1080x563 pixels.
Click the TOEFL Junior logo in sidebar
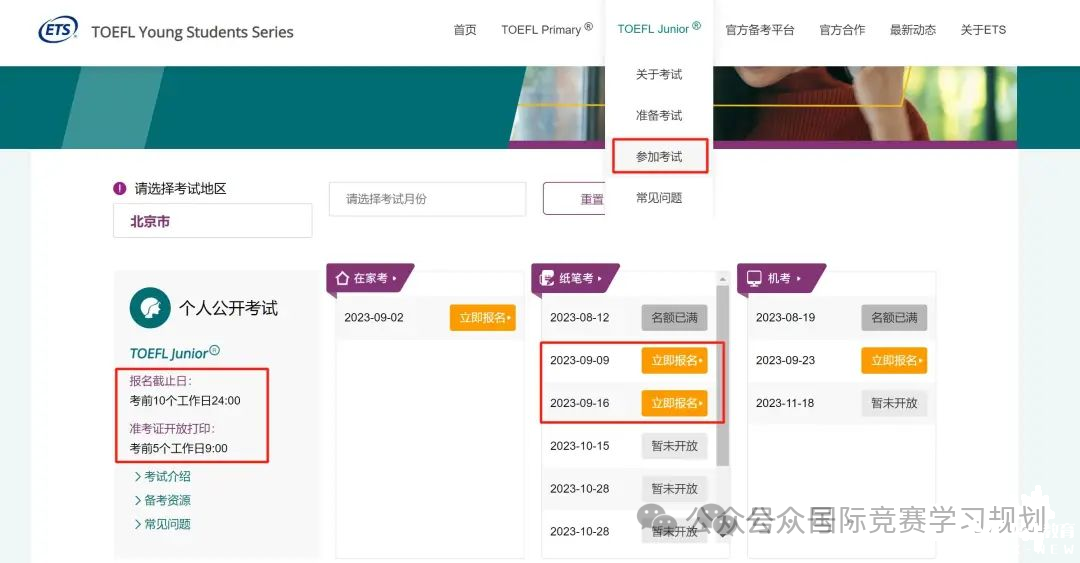tap(175, 353)
